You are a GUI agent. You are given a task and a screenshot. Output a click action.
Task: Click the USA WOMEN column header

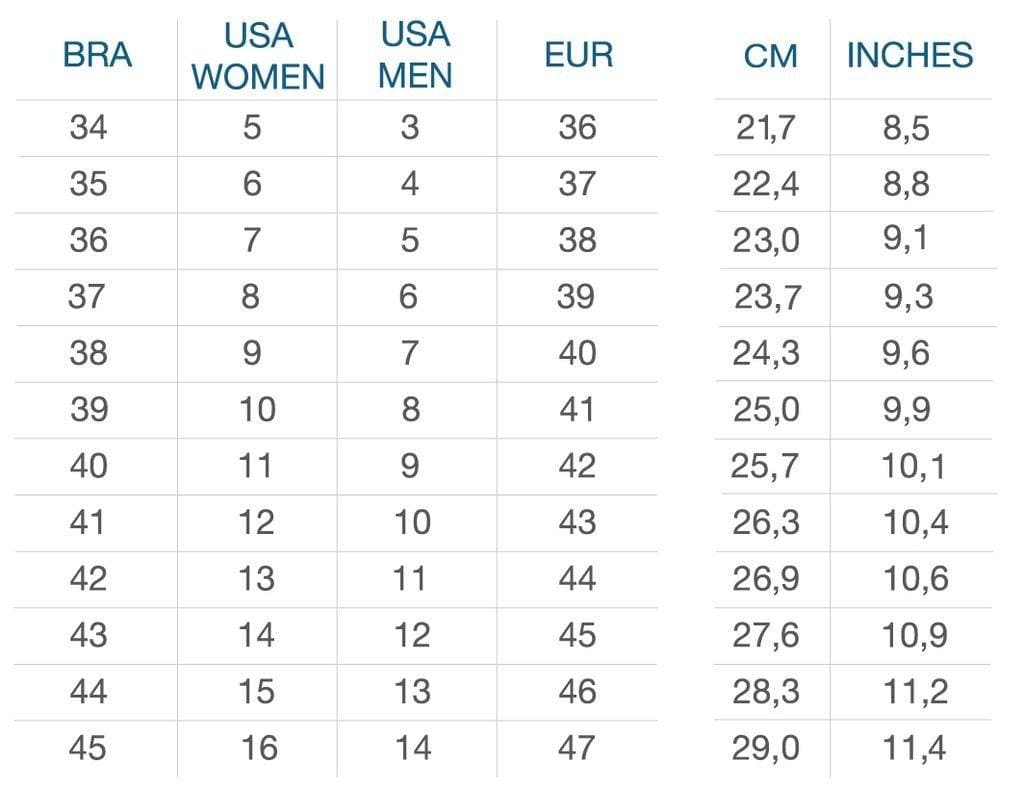(x=258, y=56)
